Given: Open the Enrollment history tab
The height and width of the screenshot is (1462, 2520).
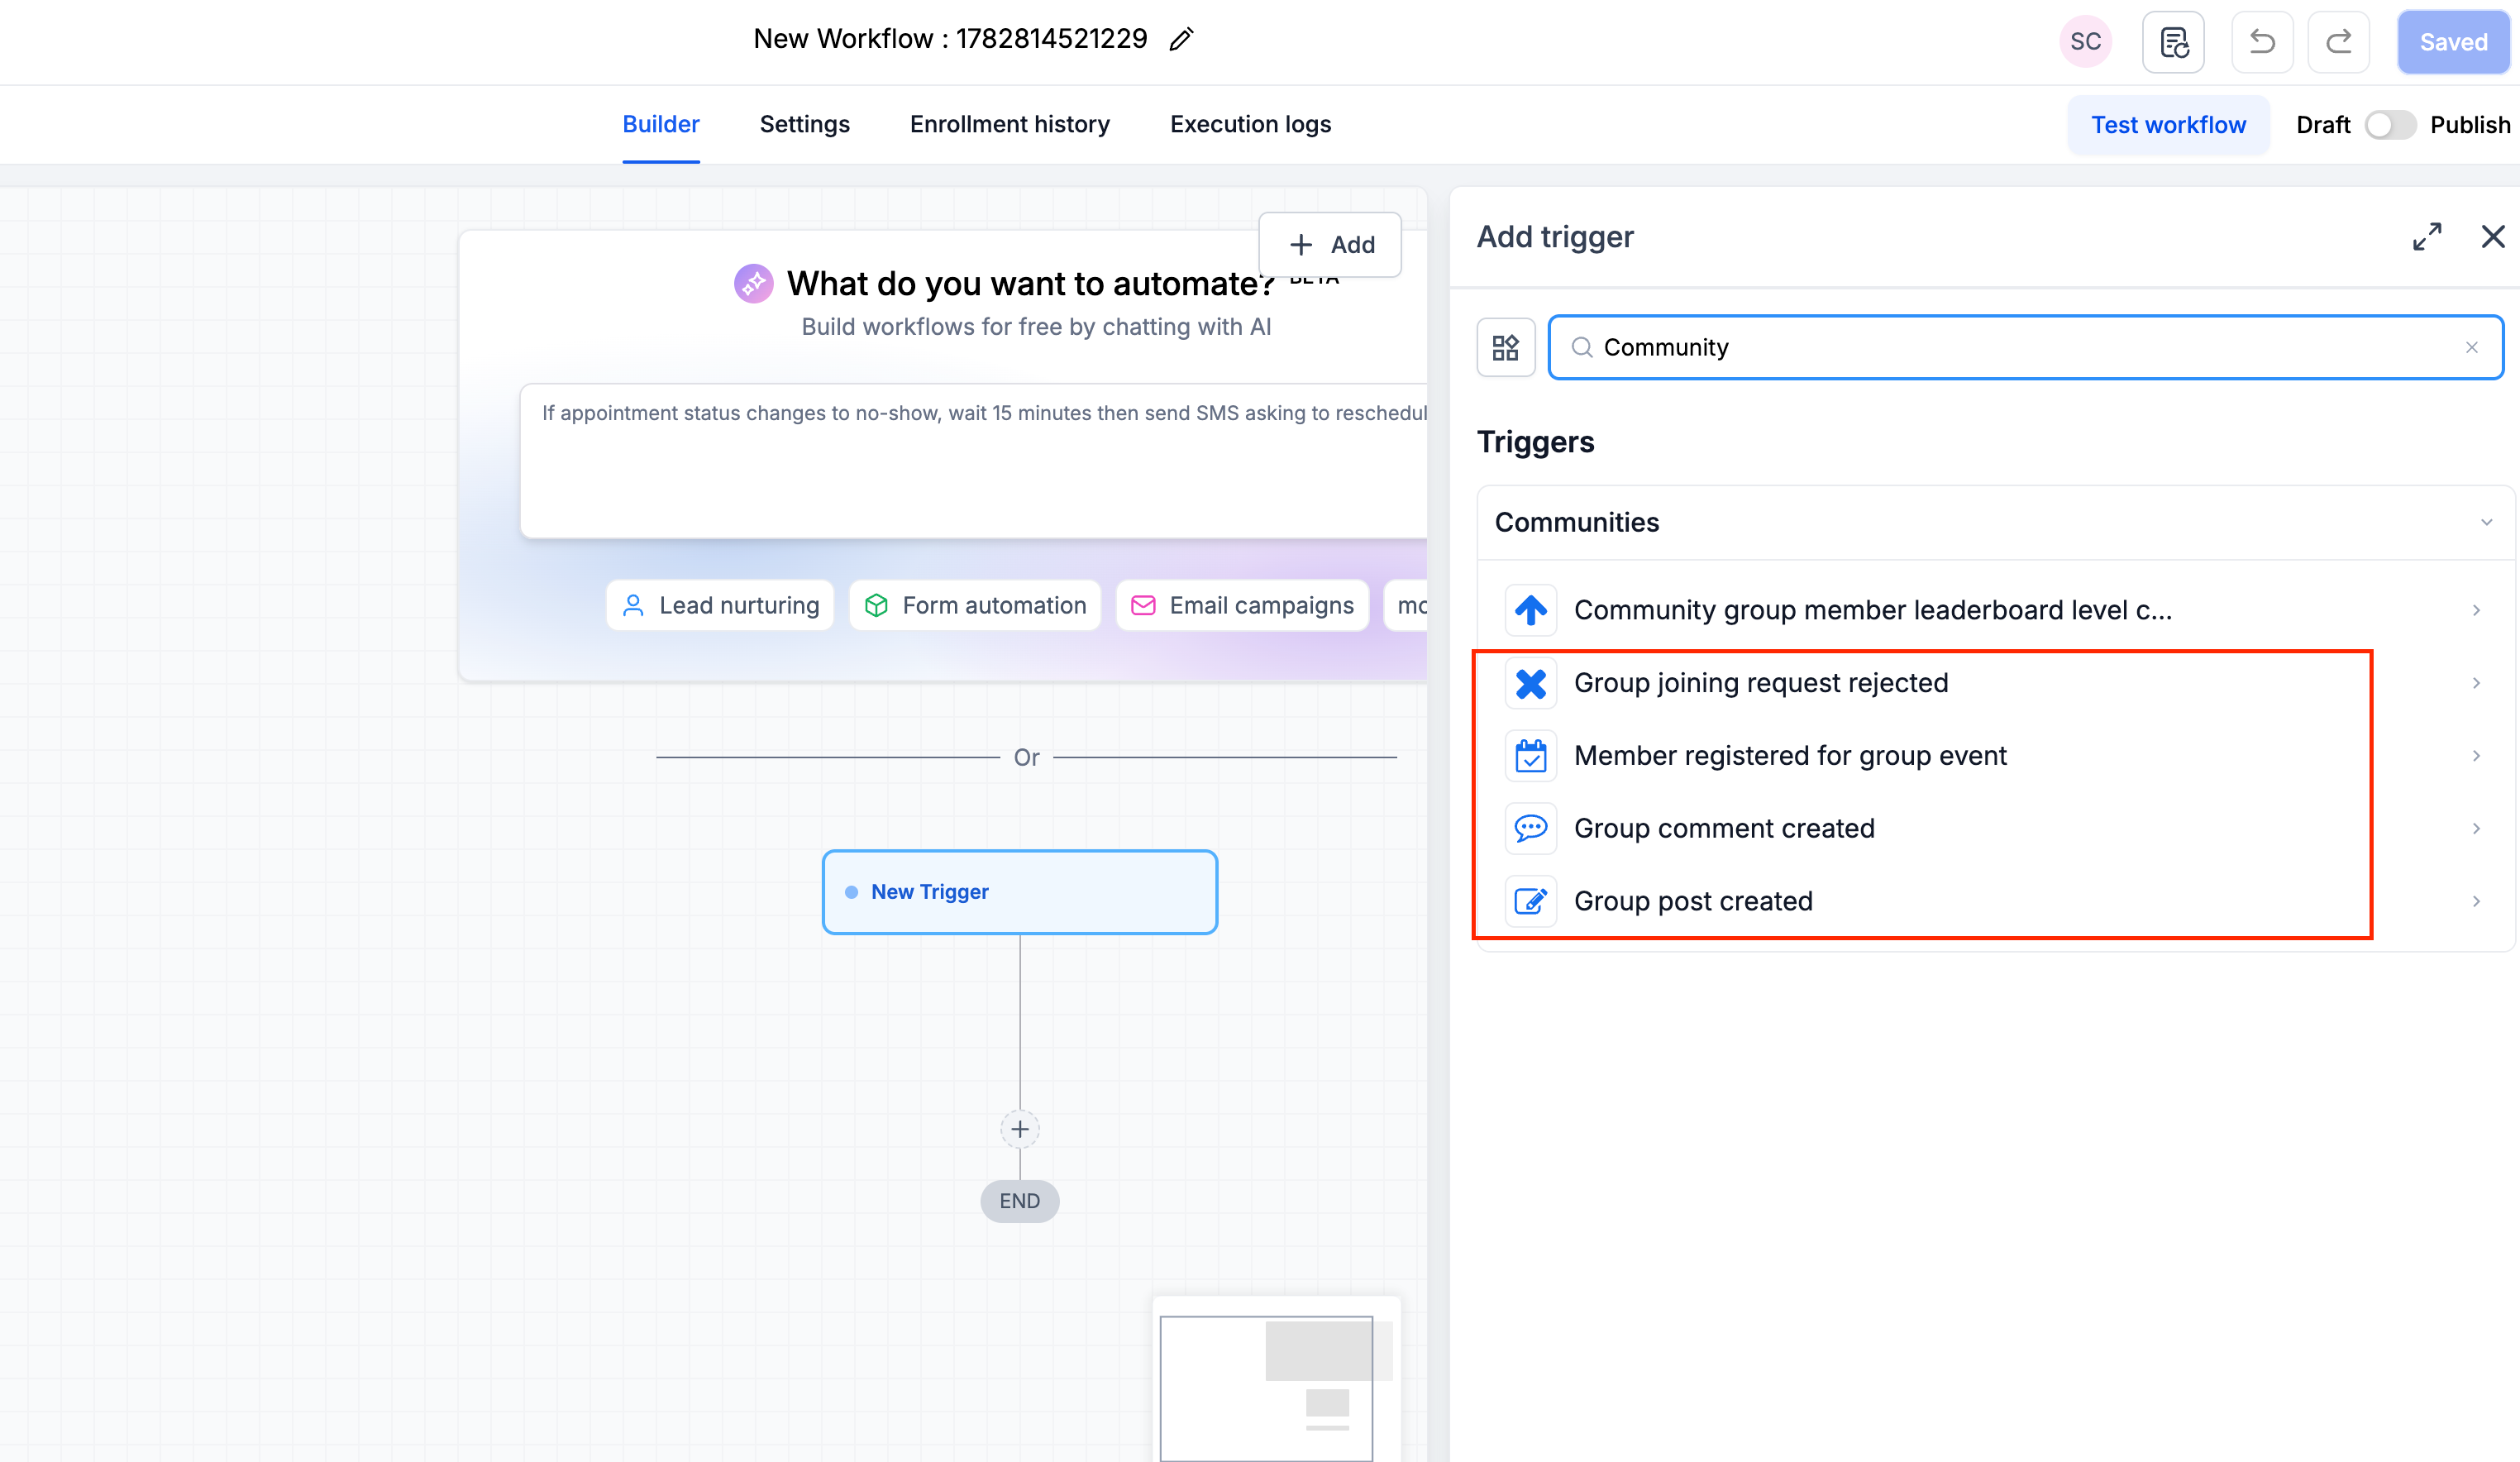Looking at the screenshot, I should [x=1009, y=124].
